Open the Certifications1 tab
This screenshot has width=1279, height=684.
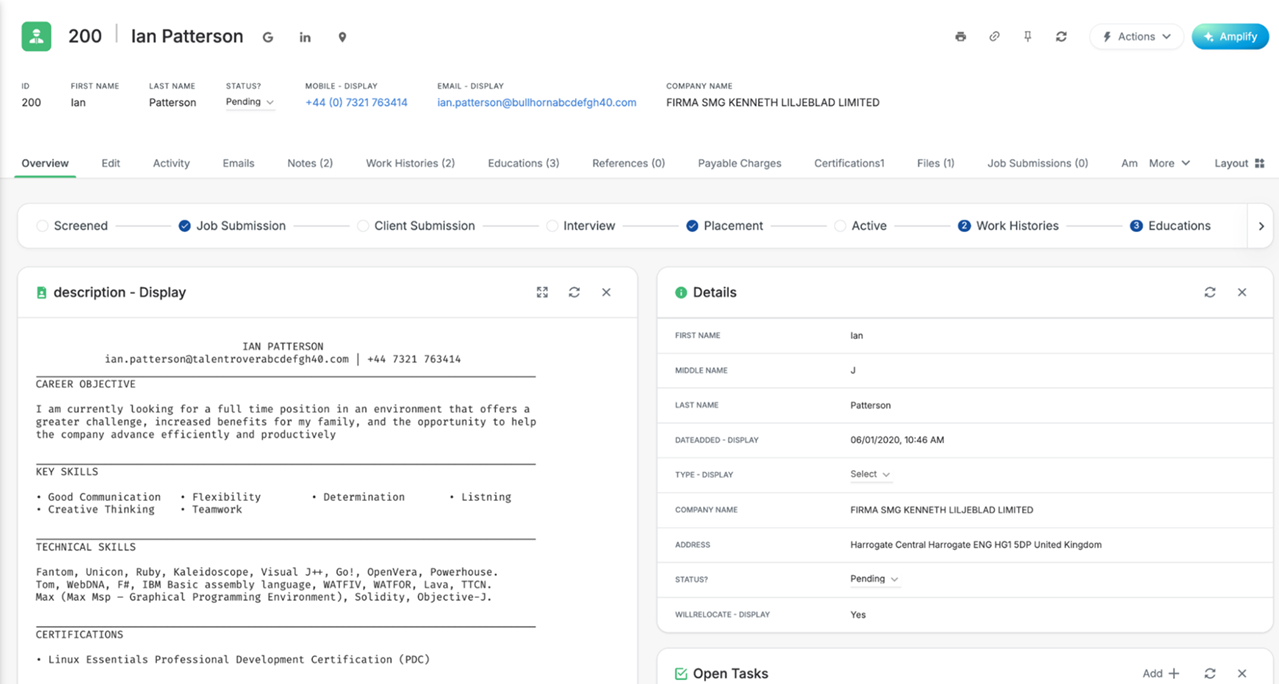[x=849, y=163]
